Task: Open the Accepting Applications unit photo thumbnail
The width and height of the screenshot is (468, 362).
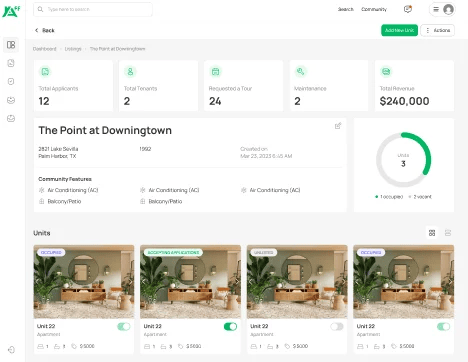Action: tap(190, 282)
